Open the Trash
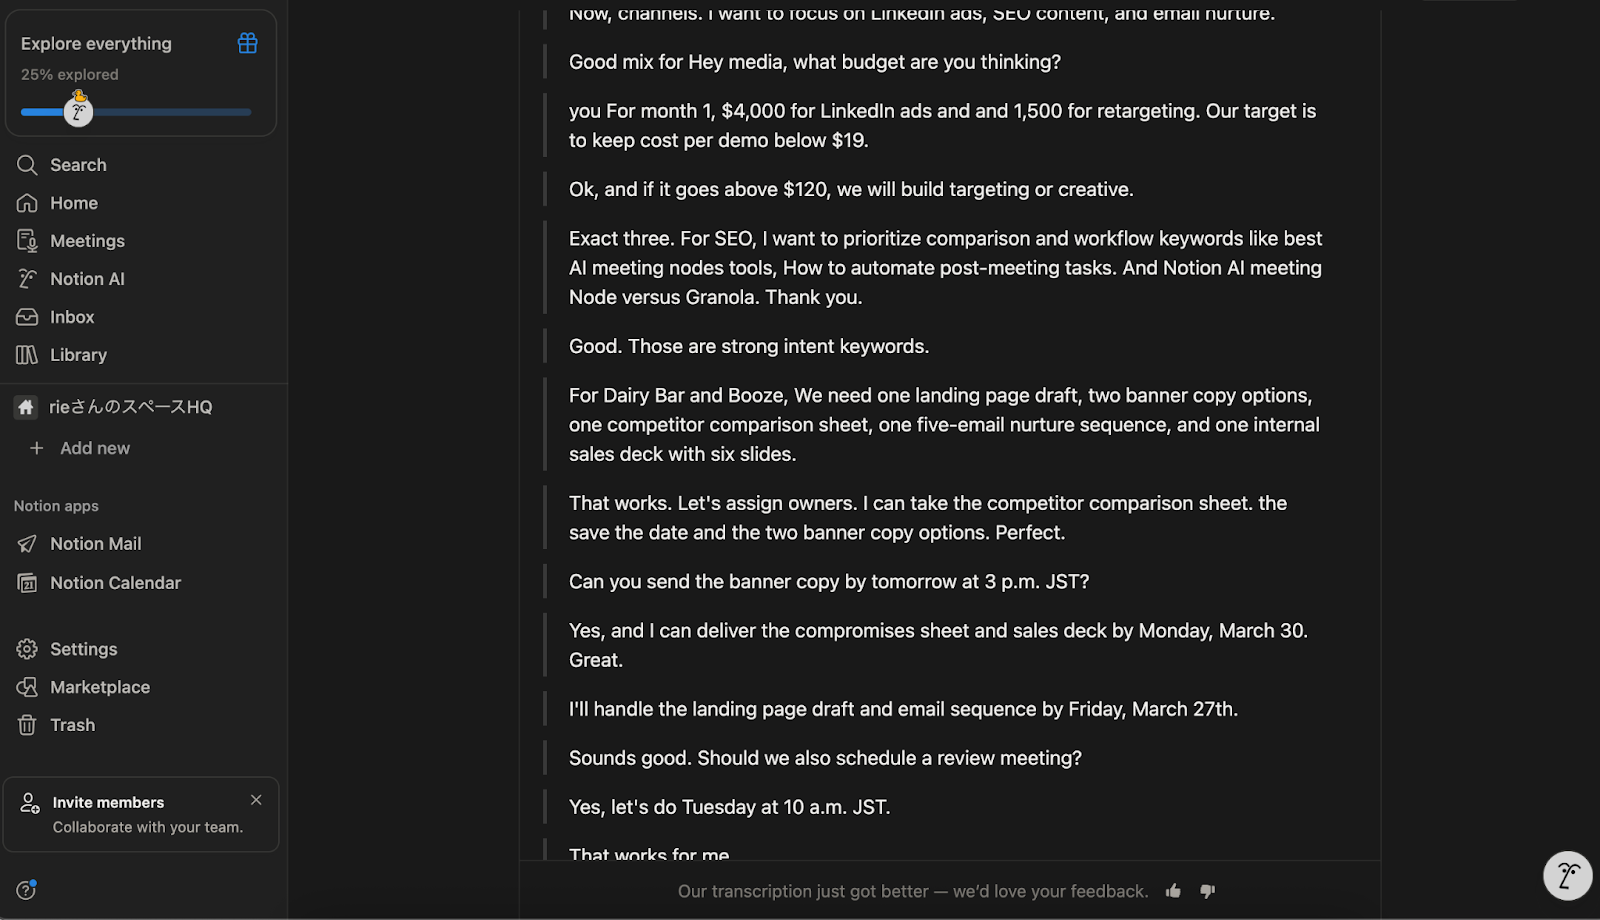 [72, 725]
